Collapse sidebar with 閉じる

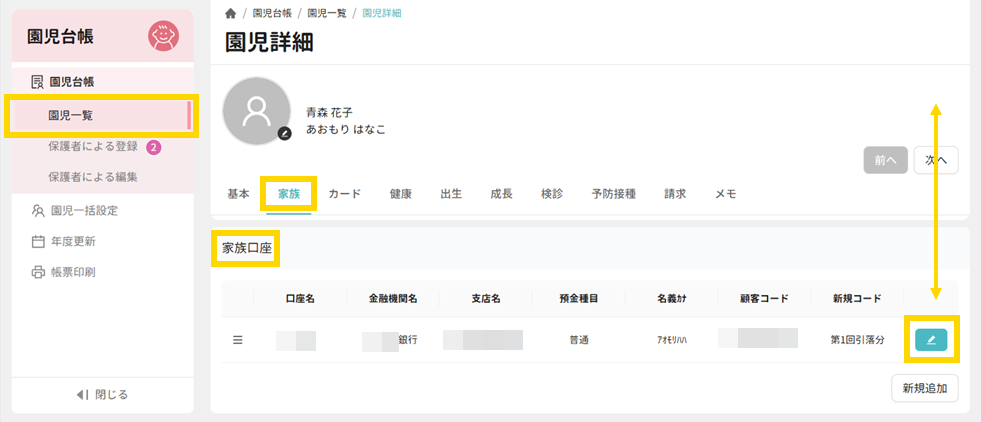(102, 394)
